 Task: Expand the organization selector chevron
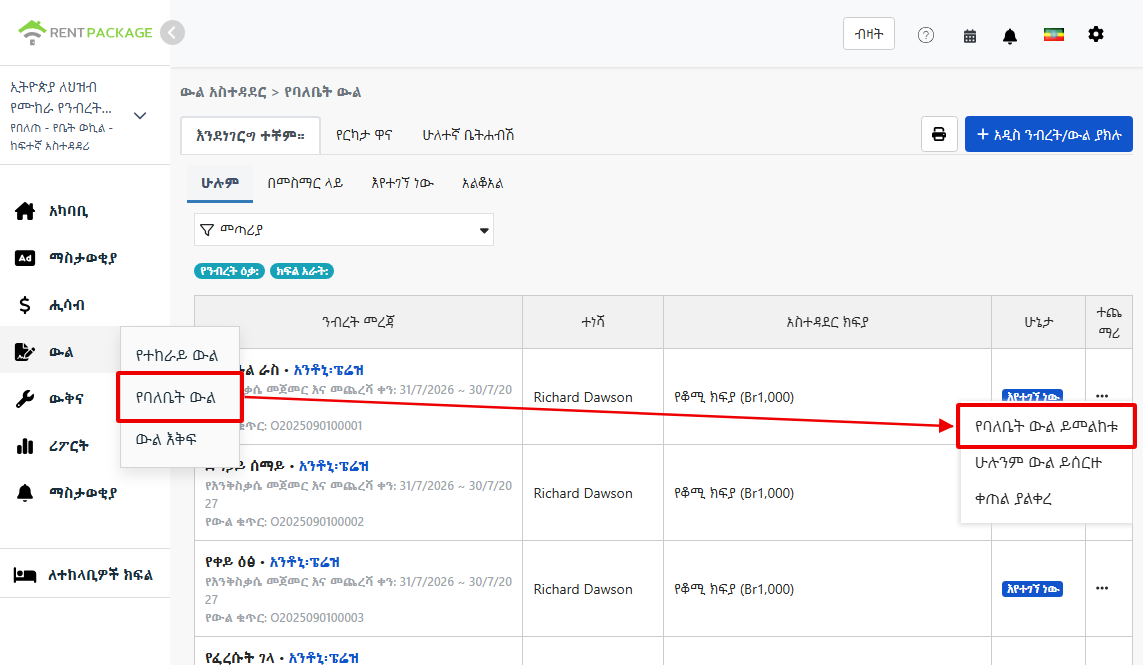click(x=140, y=115)
